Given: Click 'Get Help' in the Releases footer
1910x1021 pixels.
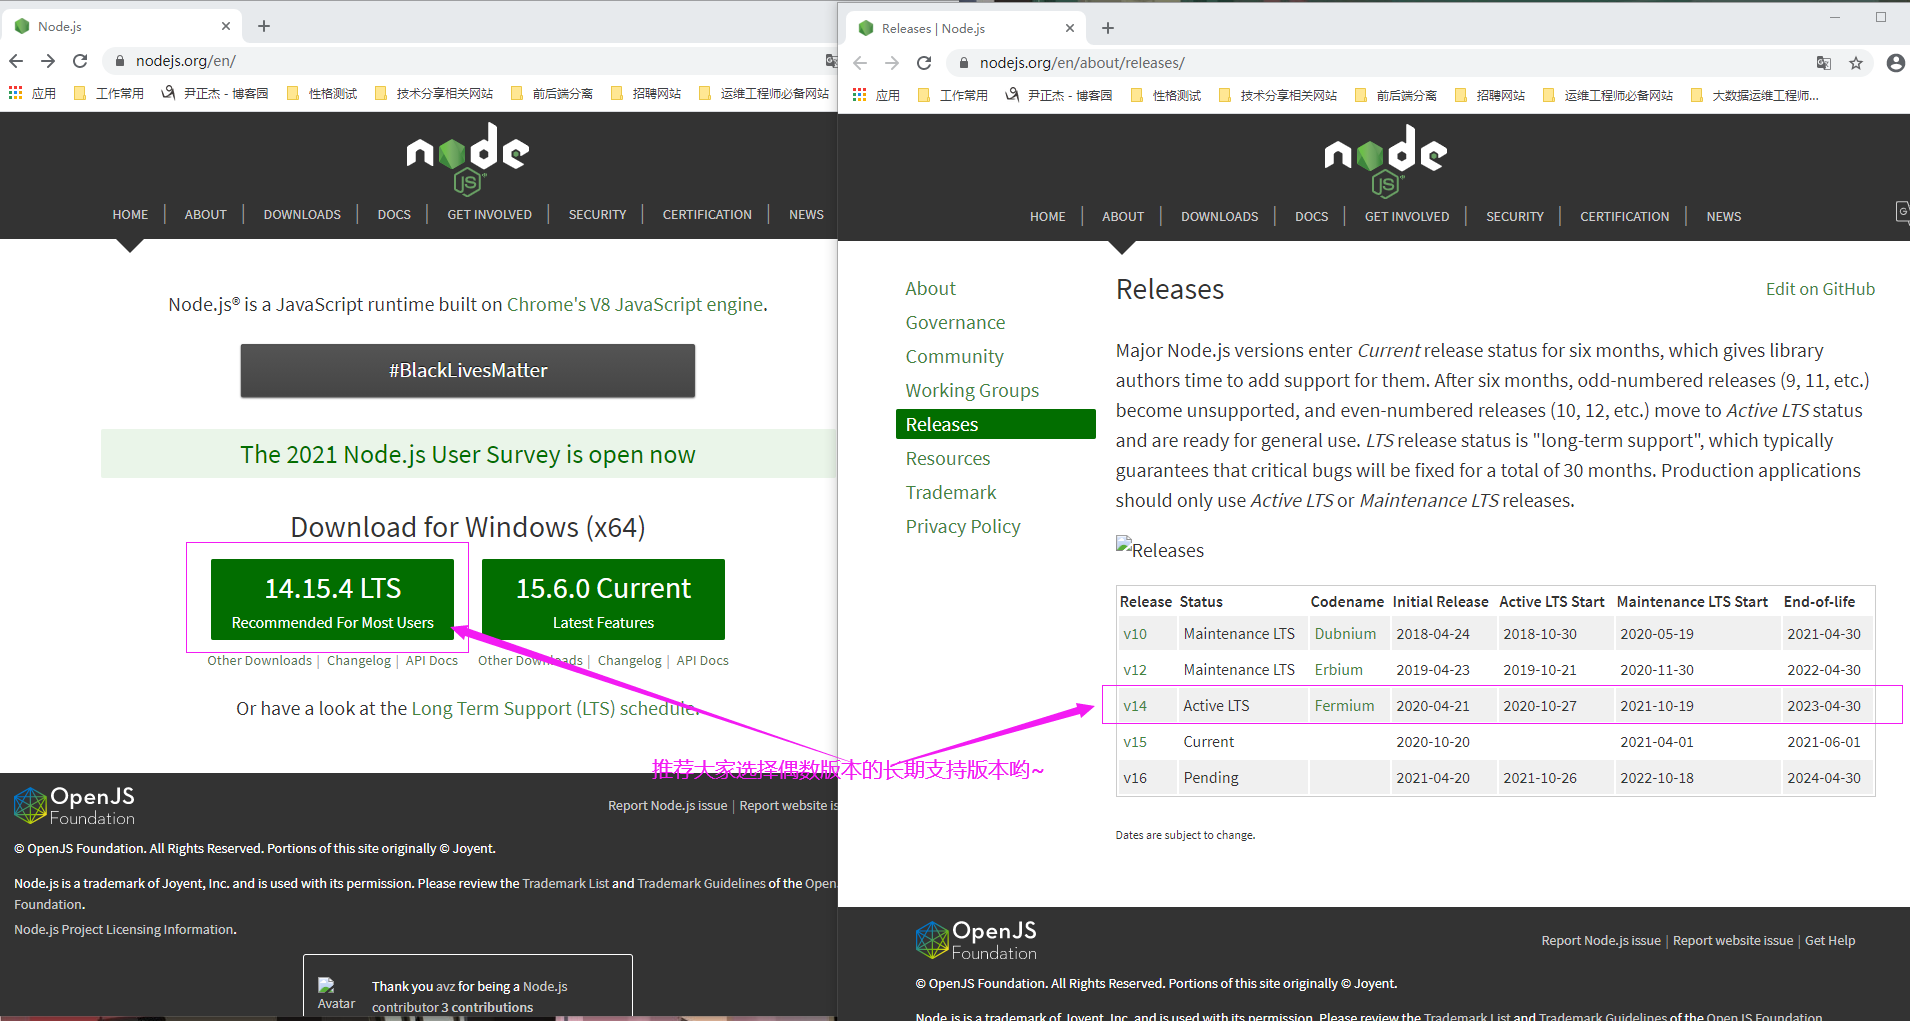Looking at the screenshot, I should [1830, 941].
